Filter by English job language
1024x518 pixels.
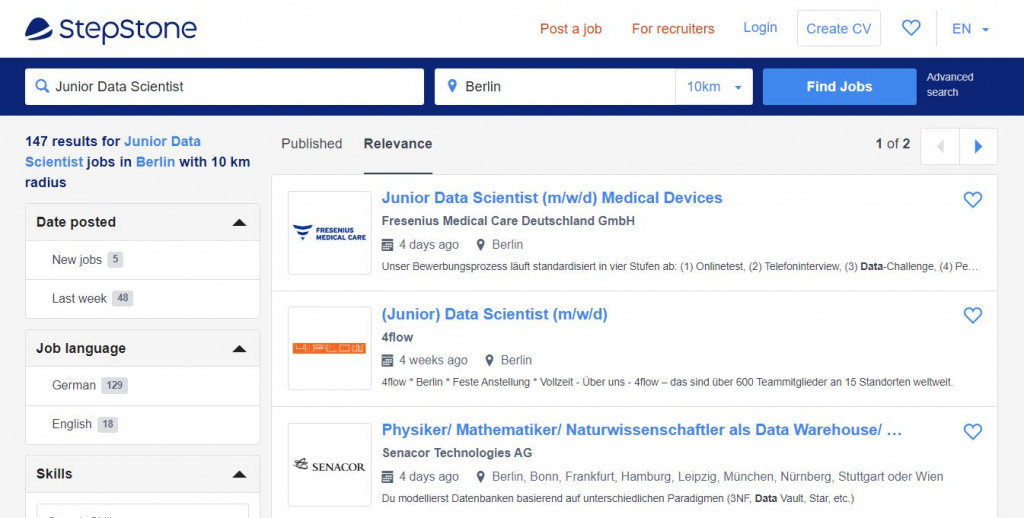[x=72, y=424]
